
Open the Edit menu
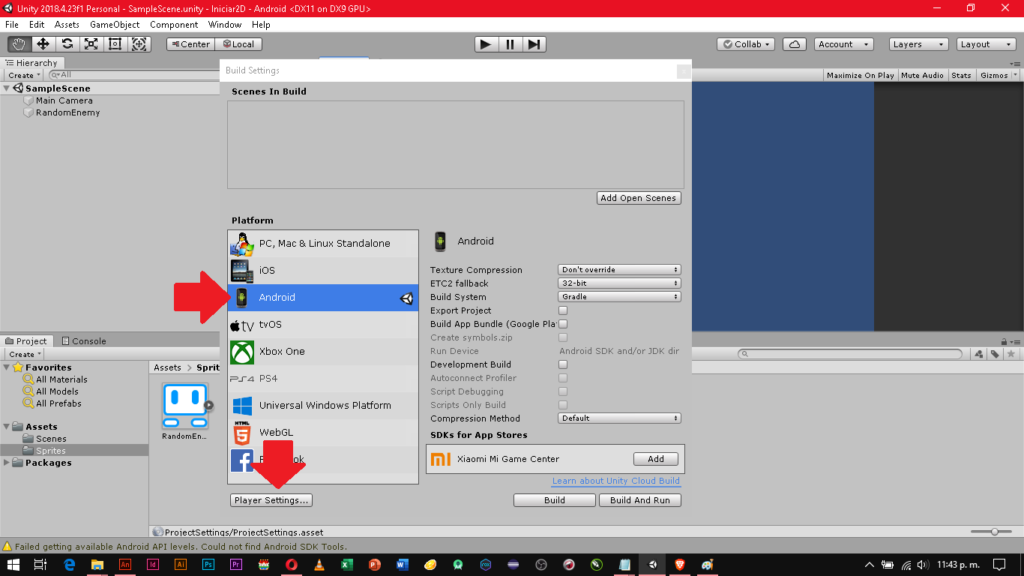coord(37,25)
